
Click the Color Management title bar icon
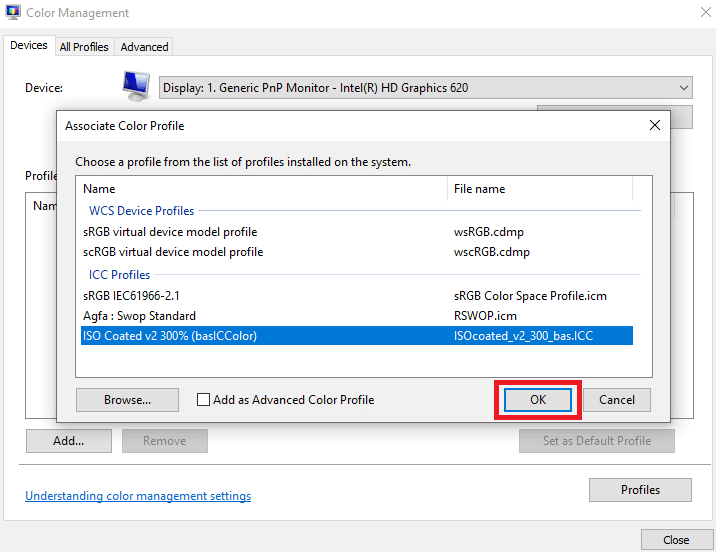pyautogui.click(x=13, y=12)
